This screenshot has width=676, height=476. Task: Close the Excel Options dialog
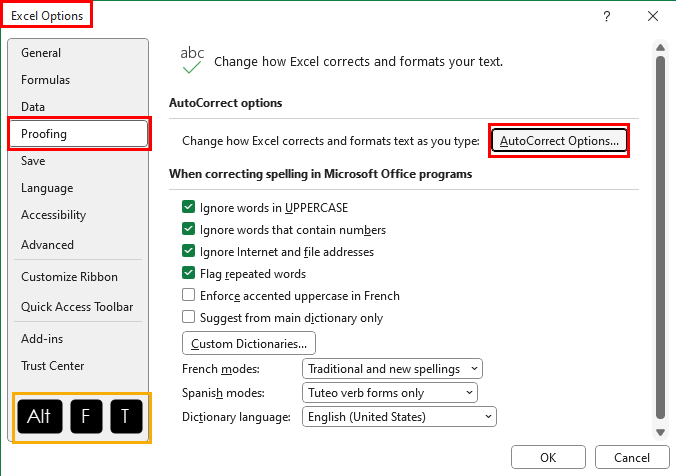coord(653,16)
